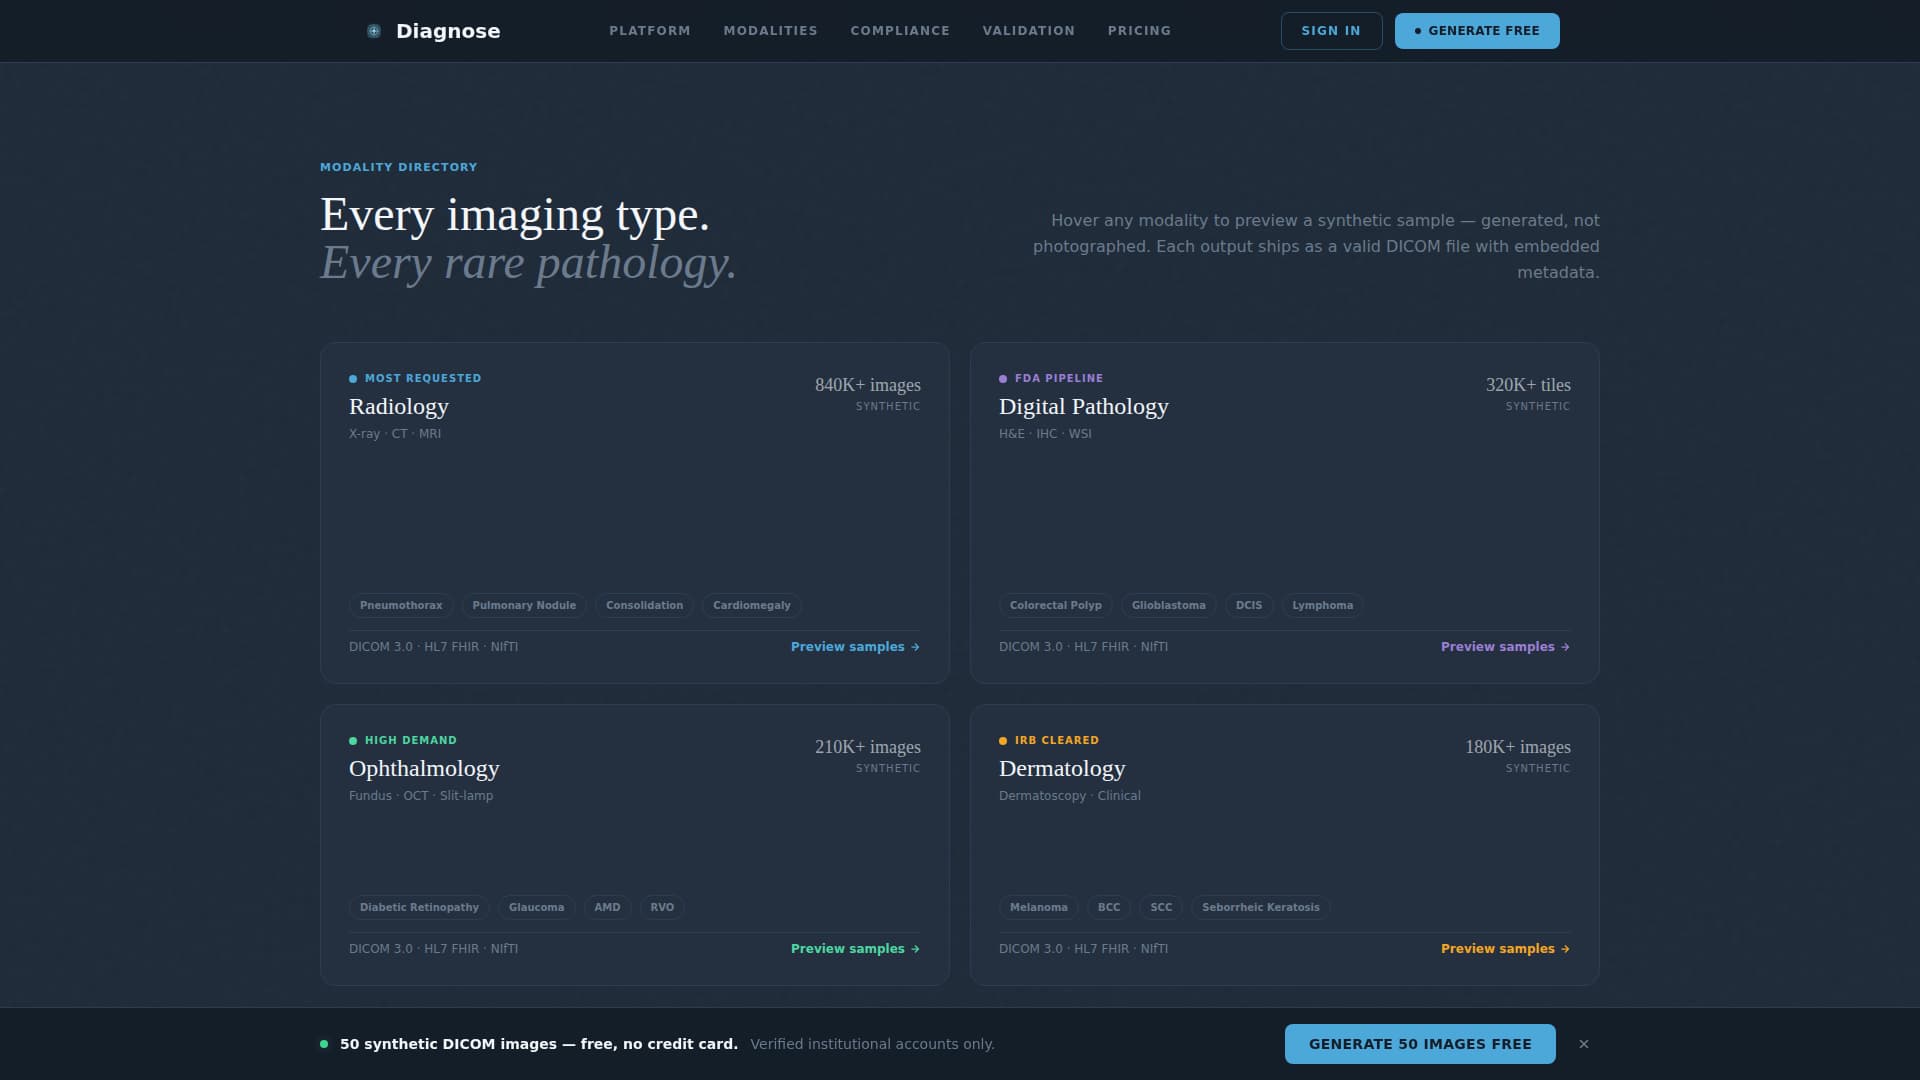1920x1080 pixels.
Task: Click the FDA Pipeline badge
Action: [x=1051, y=378]
